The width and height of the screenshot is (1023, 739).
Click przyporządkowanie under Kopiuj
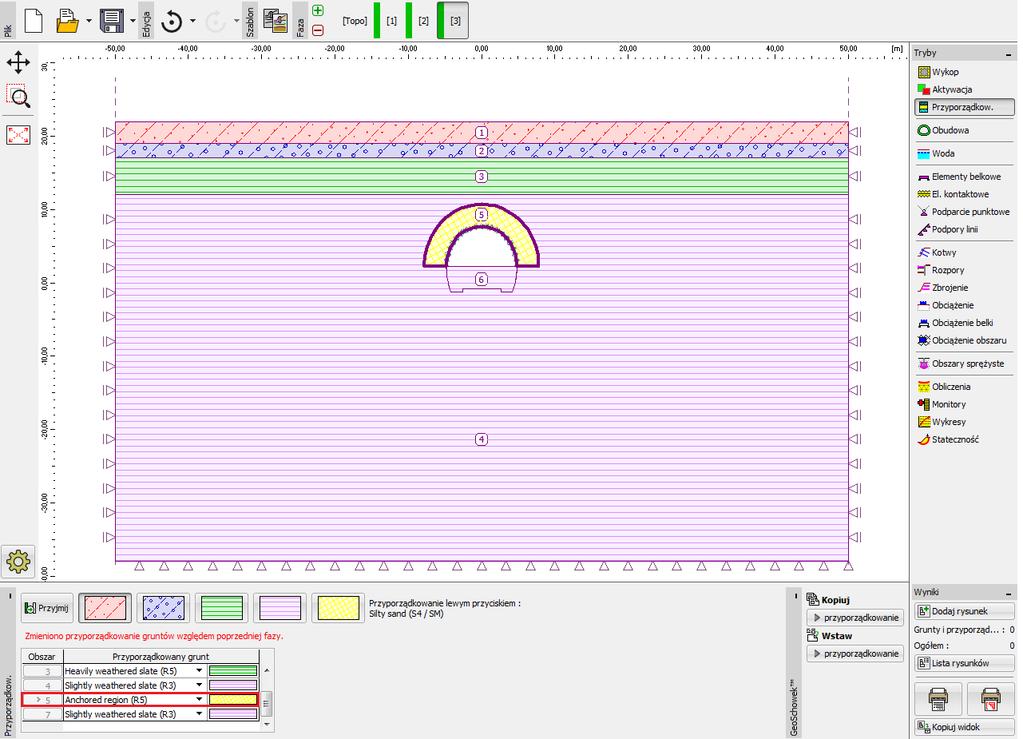855,617
